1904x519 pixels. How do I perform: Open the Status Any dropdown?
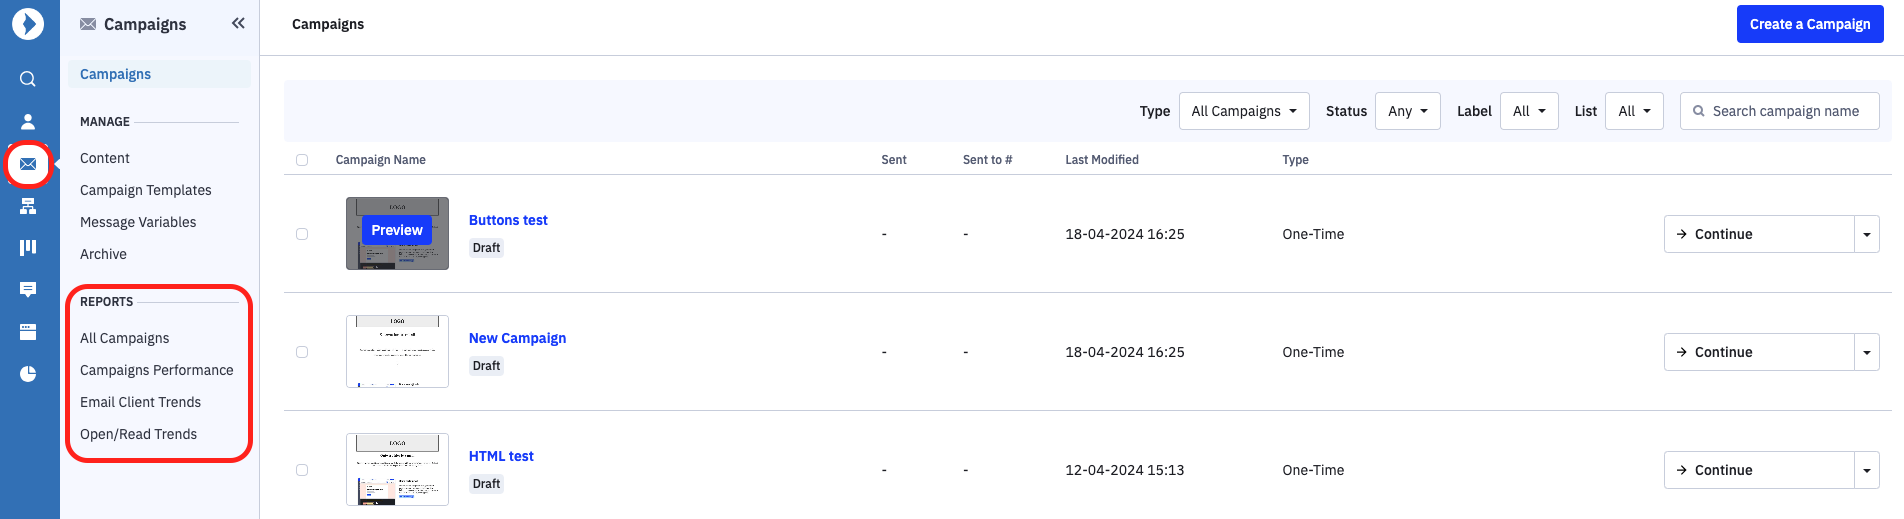tap(1408, 111)
